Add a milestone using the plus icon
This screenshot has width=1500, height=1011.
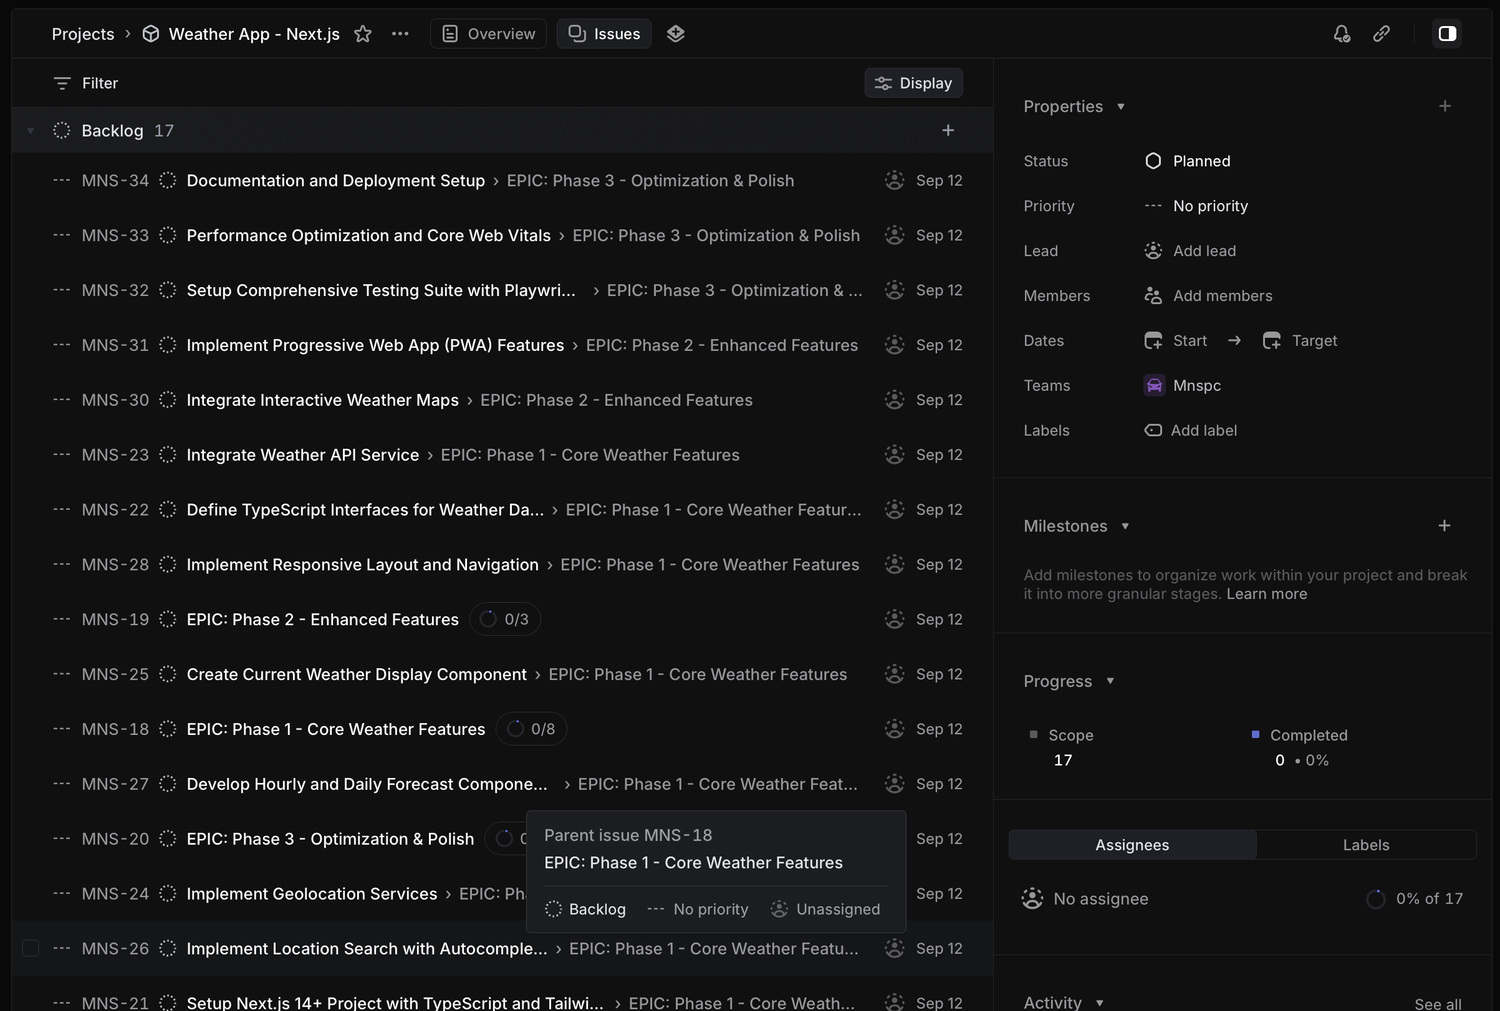[x=1444, y=526]
